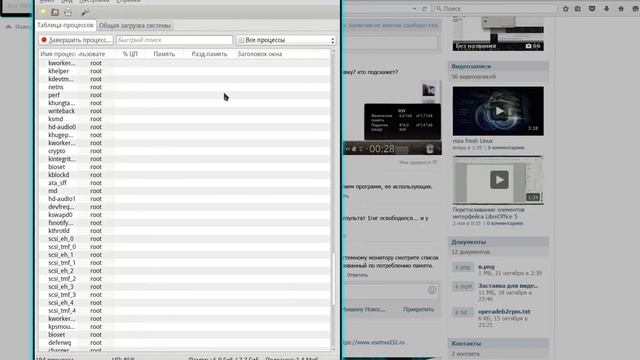Play the rosa fresh Linux video thumbnail

coord(498,111)
